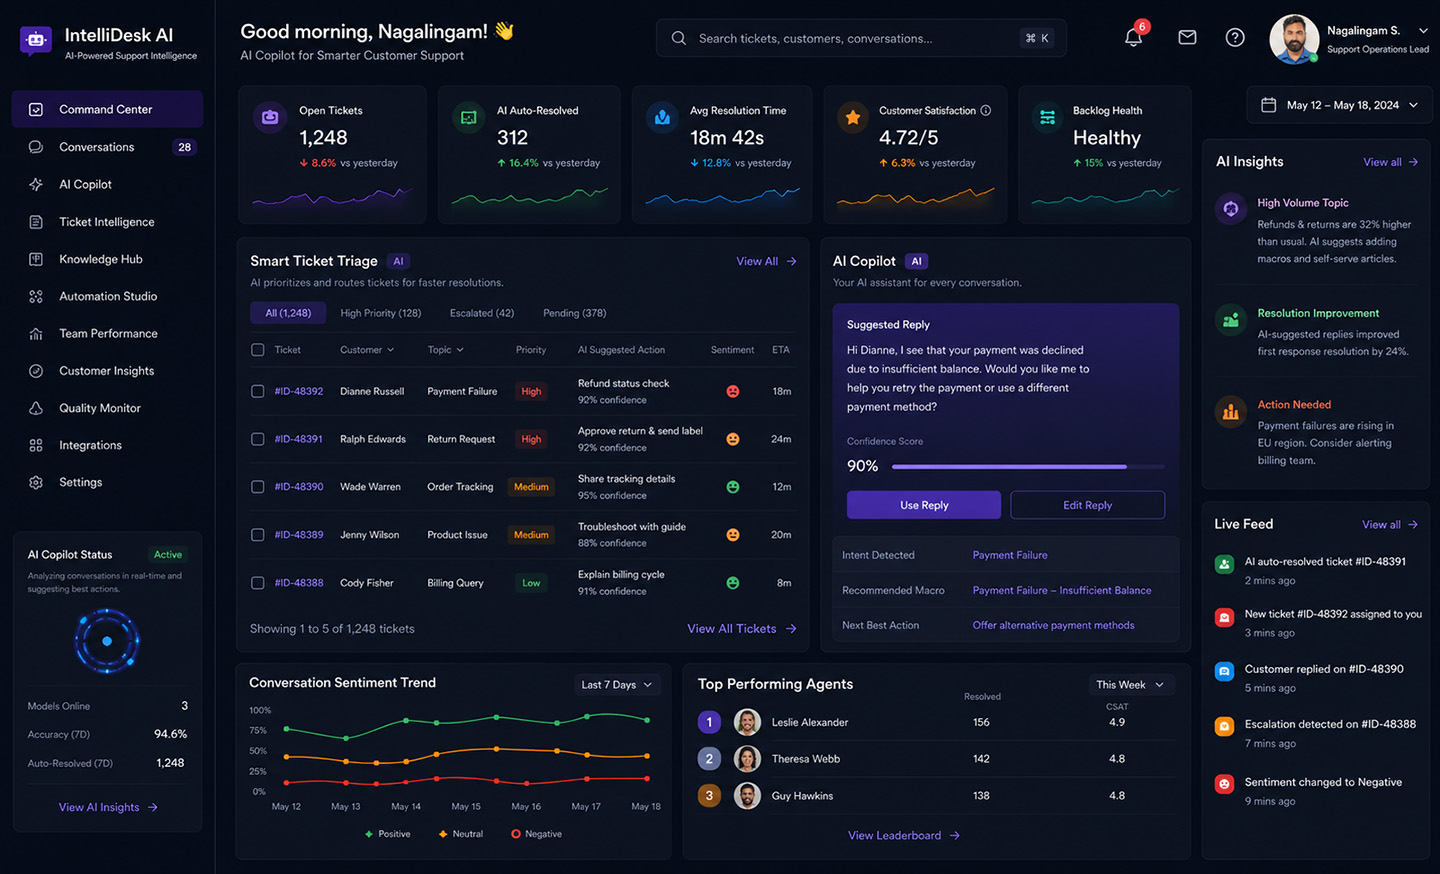The image size is (1440, 874).
Task: Check the box for ticket #ID-48388
Action: coord(258,583)
